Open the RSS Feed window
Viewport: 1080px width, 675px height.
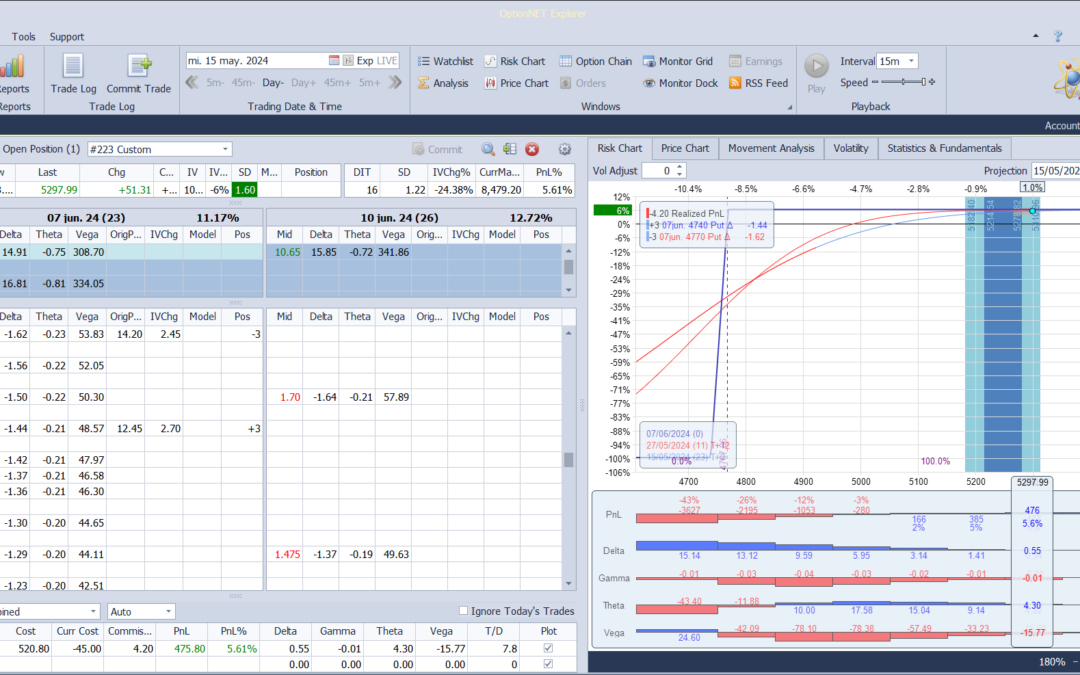click(x=758, y=83)
